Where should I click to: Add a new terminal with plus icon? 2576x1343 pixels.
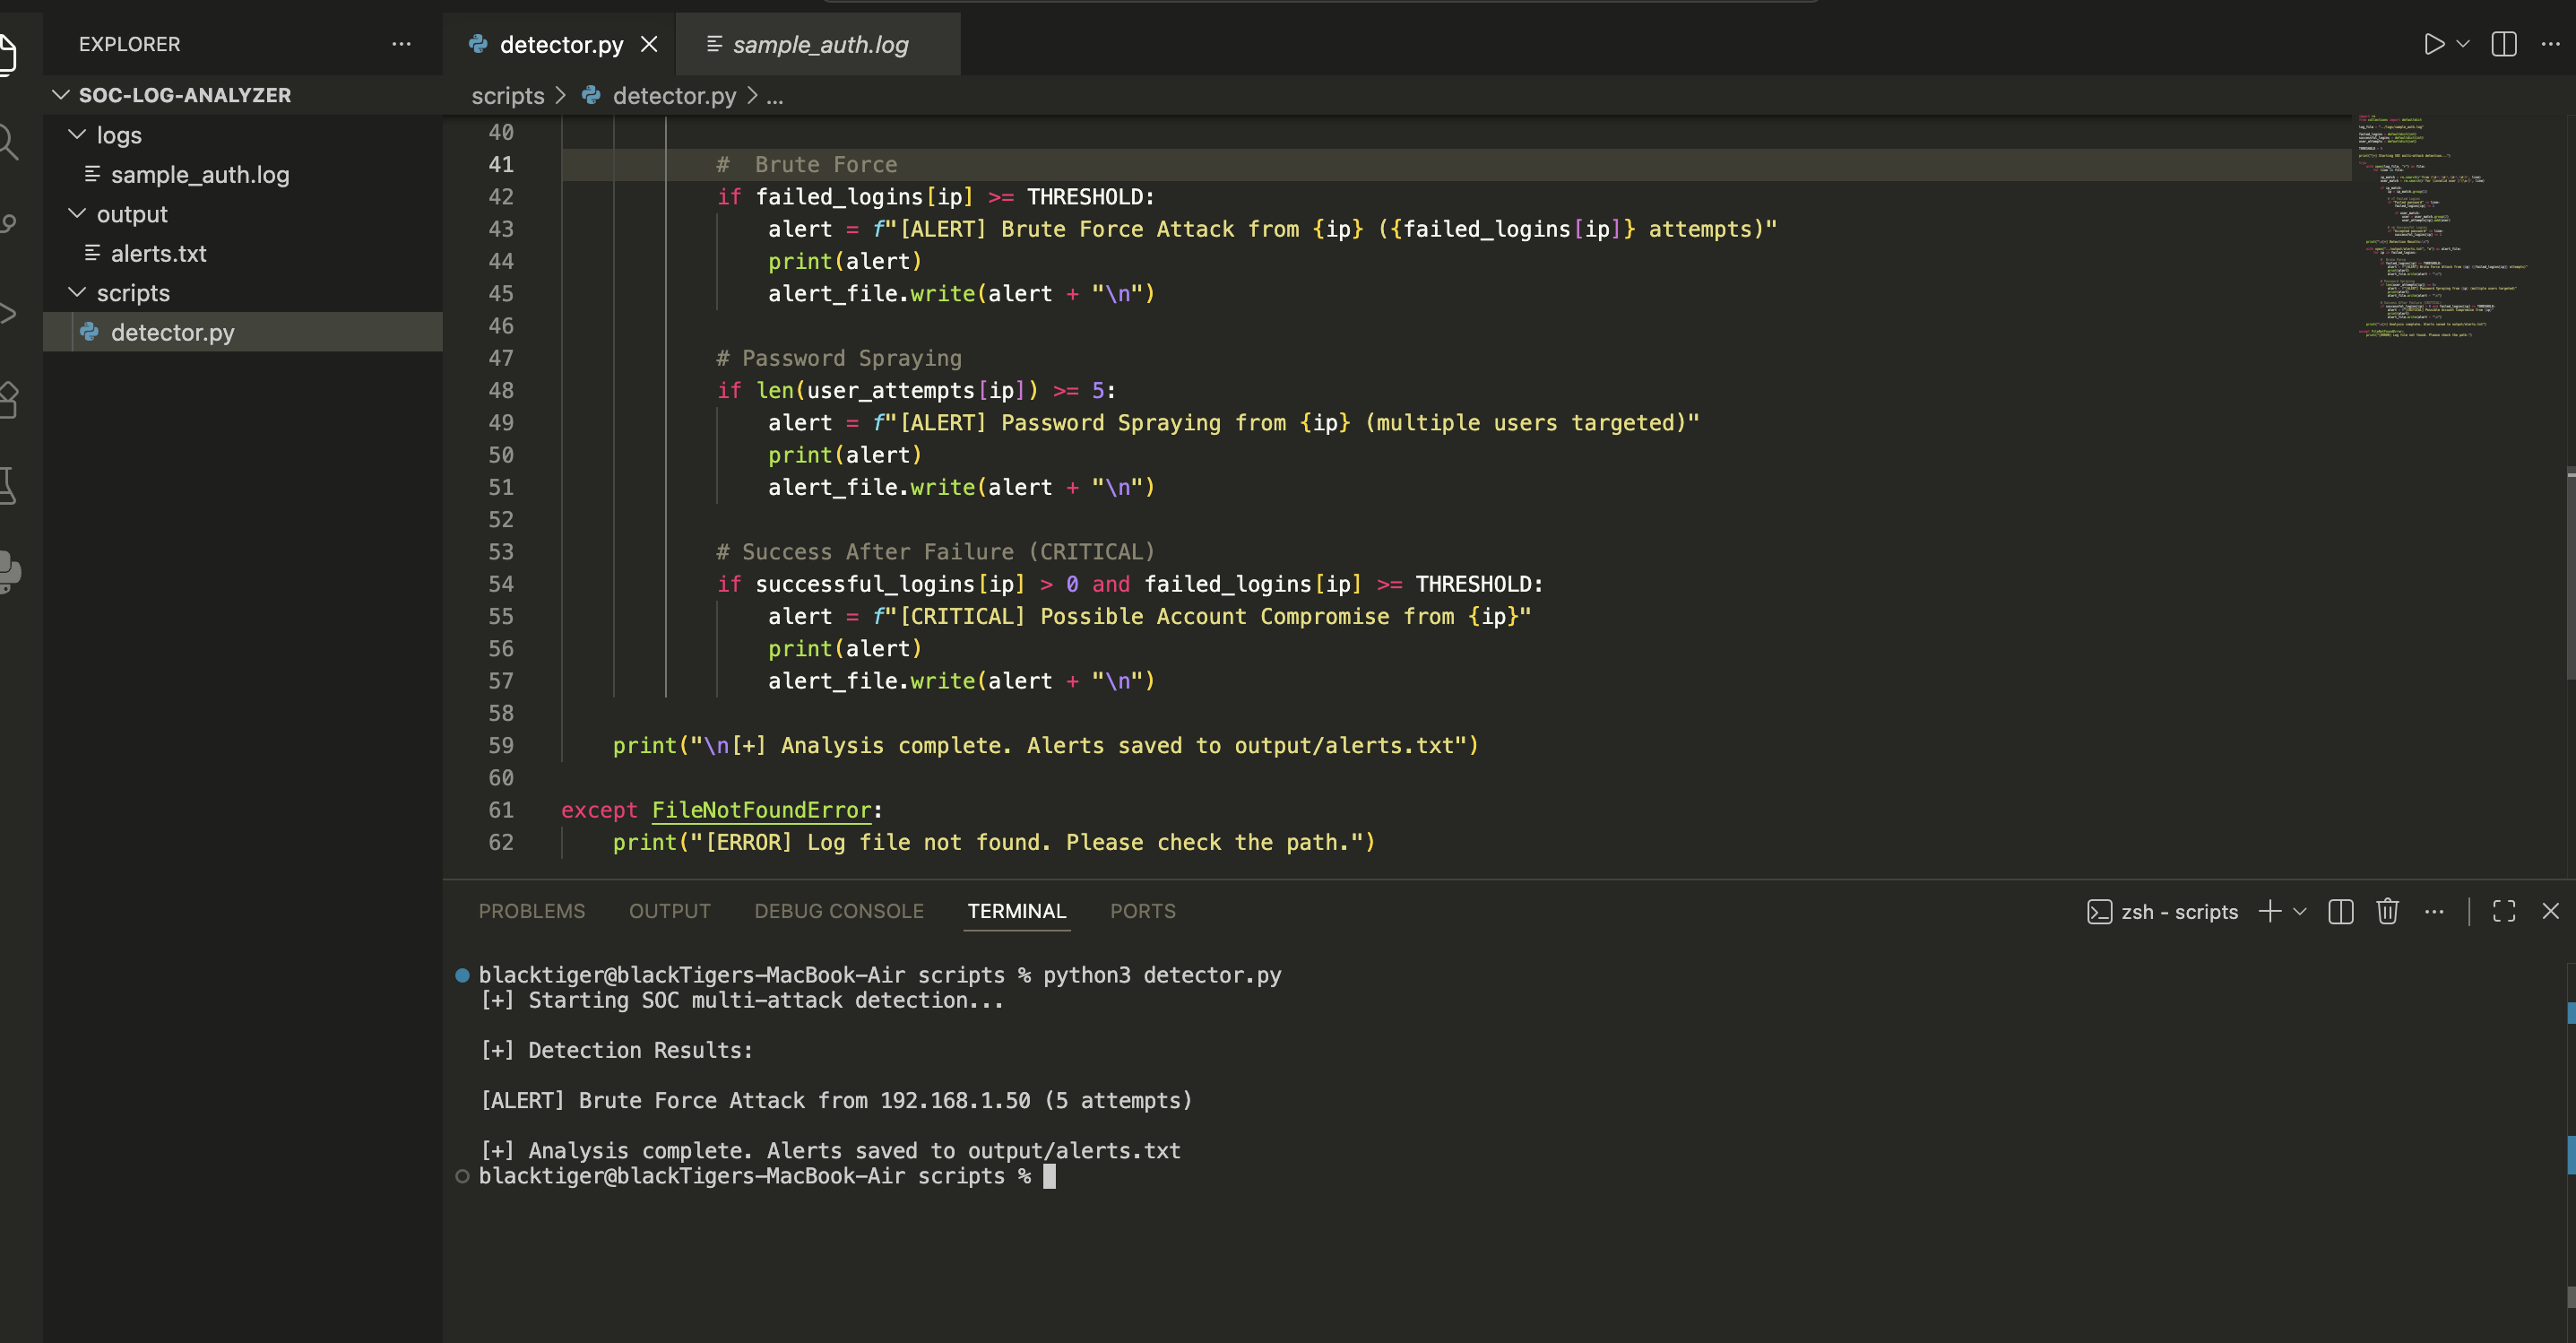coord(2269,911)
